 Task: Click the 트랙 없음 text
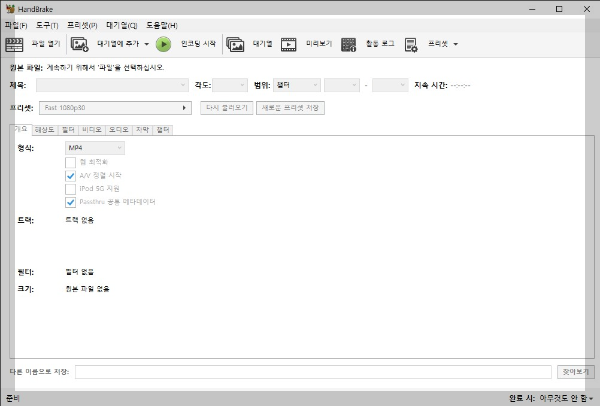pos(80,220)
